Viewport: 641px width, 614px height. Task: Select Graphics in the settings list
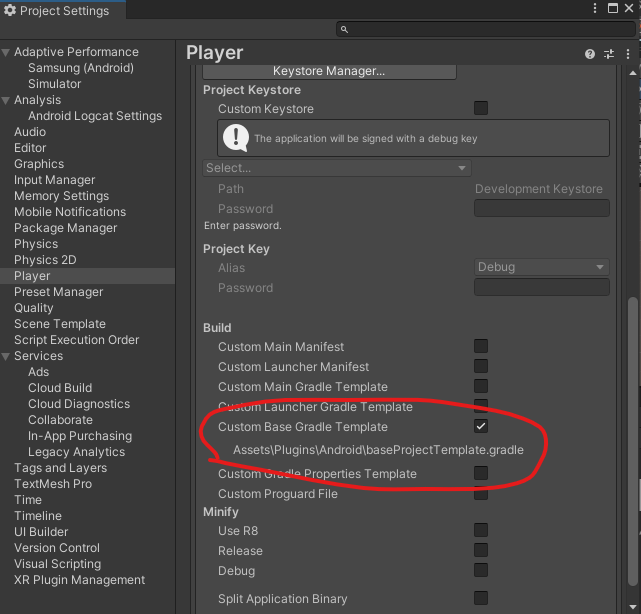[39, 164]
